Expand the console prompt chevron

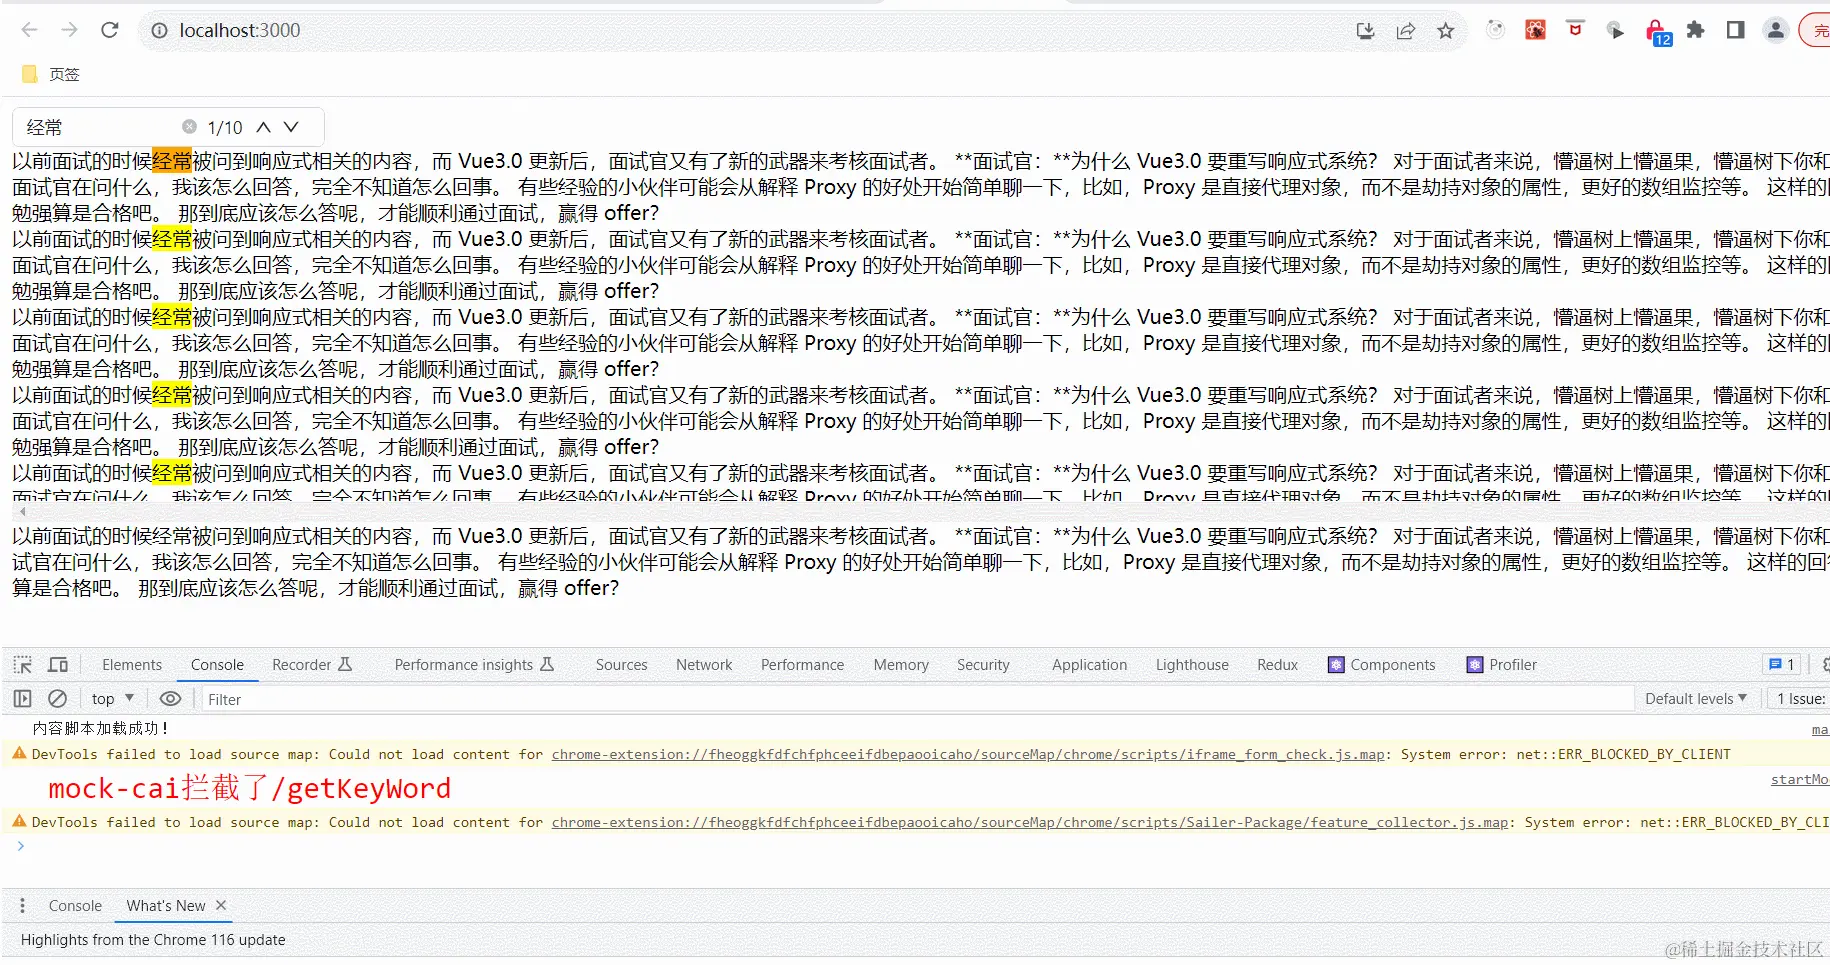tap(20, 845)
